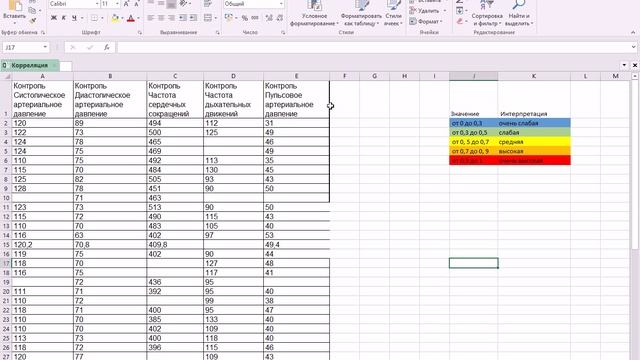Toggle bold Ж formatting
Viewport: 640px width, 360px height.
tap(53, 18)
